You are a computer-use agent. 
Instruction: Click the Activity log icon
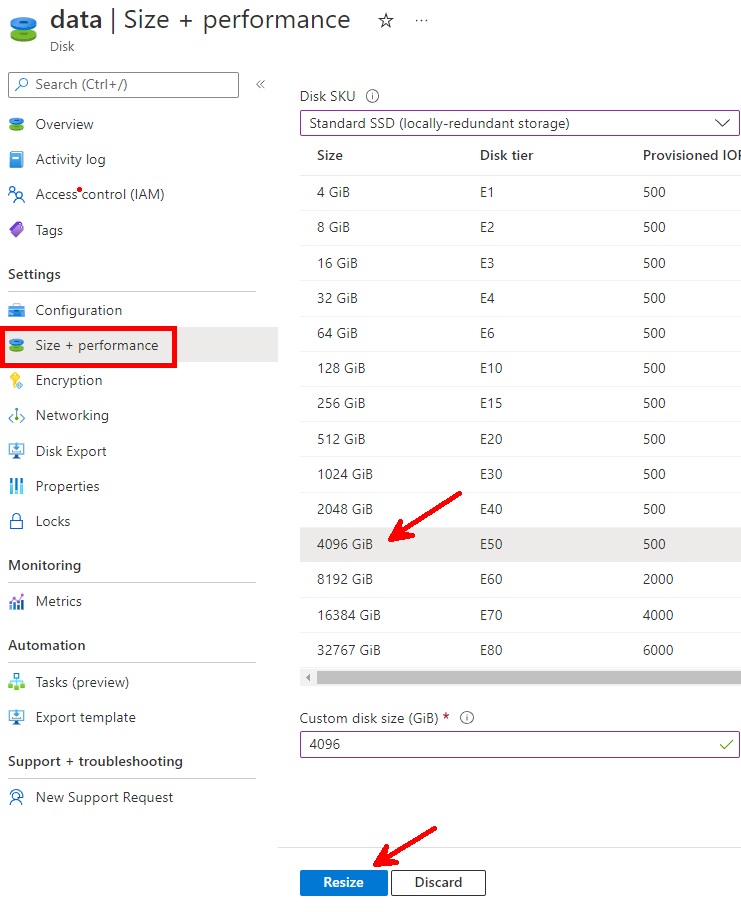coord(17,159)
